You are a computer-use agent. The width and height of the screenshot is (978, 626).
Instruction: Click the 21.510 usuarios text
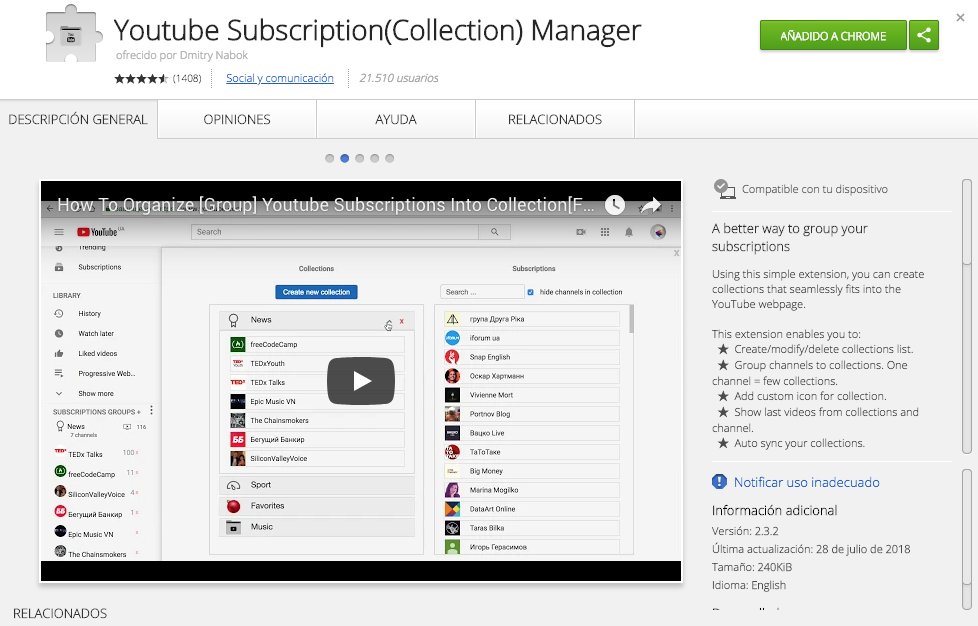[x=399, y=78]
